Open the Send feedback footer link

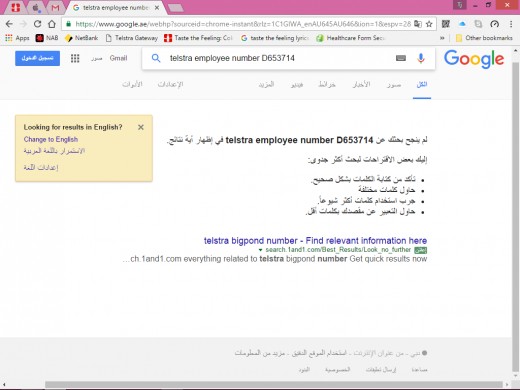point(381,369)
